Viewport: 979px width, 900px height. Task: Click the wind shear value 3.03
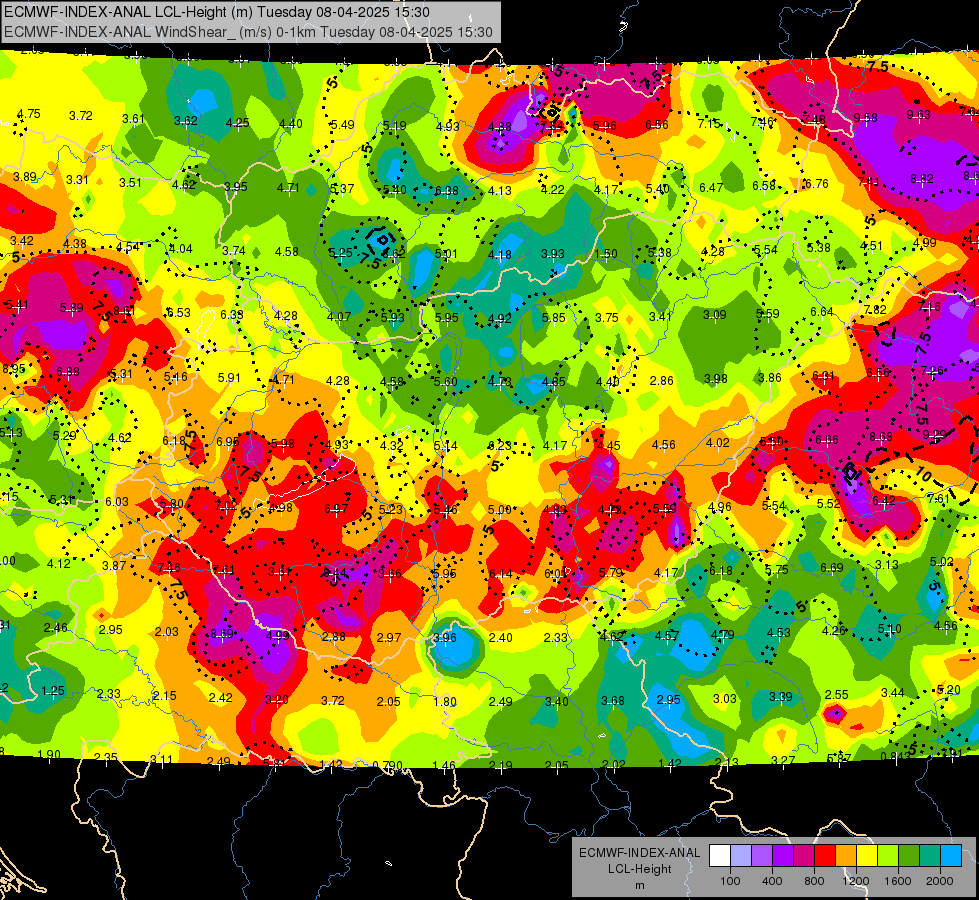[x=725, y=698]
